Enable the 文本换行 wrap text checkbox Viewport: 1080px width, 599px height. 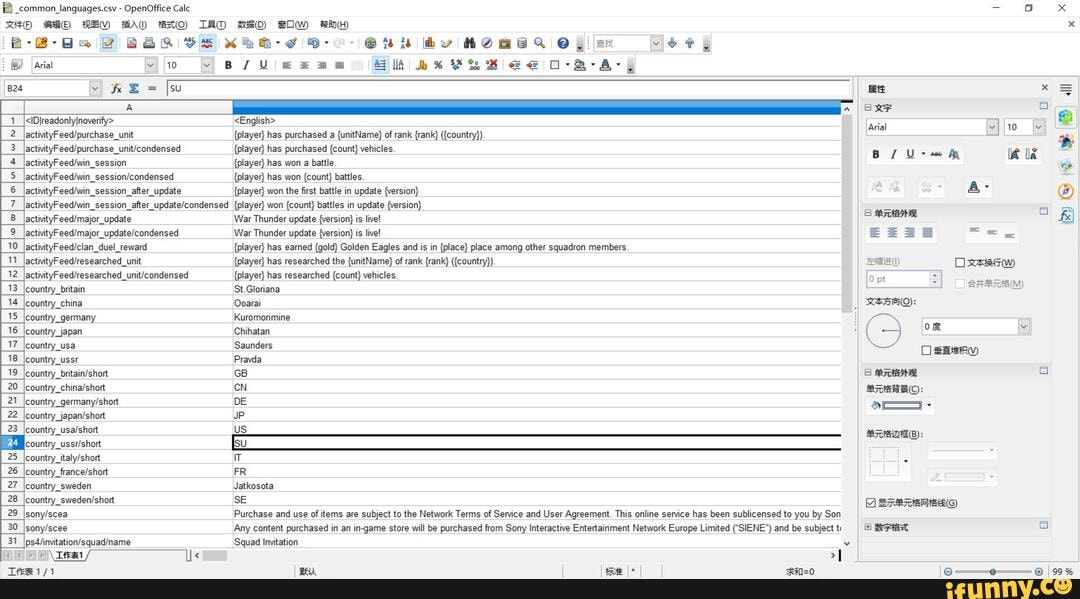[961, 263]
